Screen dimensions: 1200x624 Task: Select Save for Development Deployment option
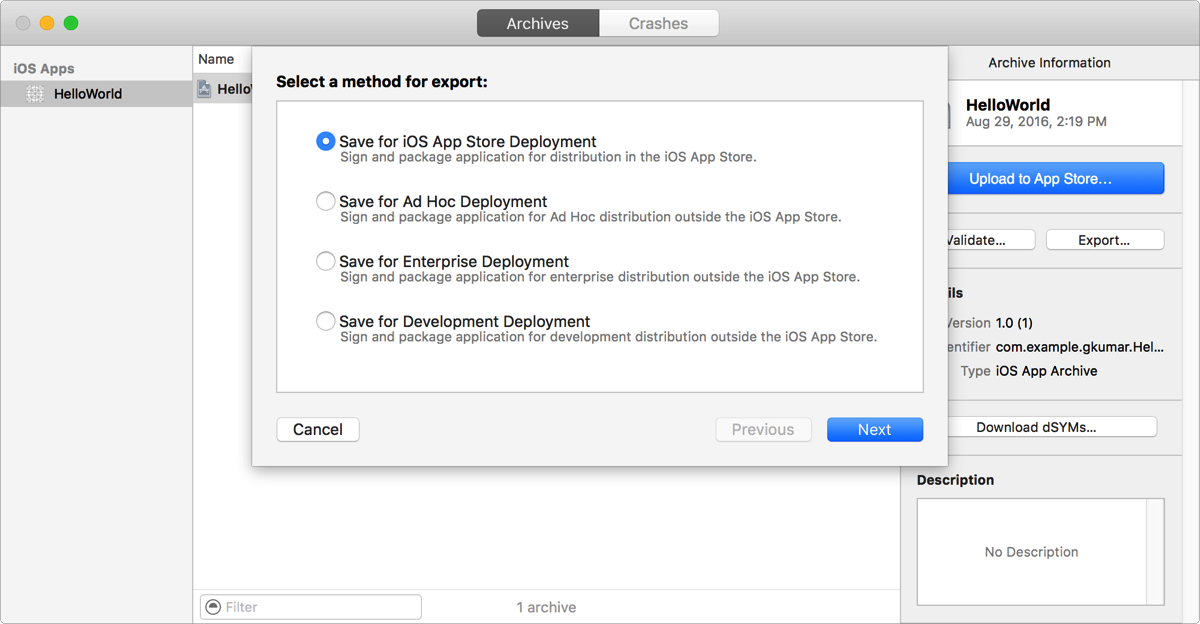(325, 322)
